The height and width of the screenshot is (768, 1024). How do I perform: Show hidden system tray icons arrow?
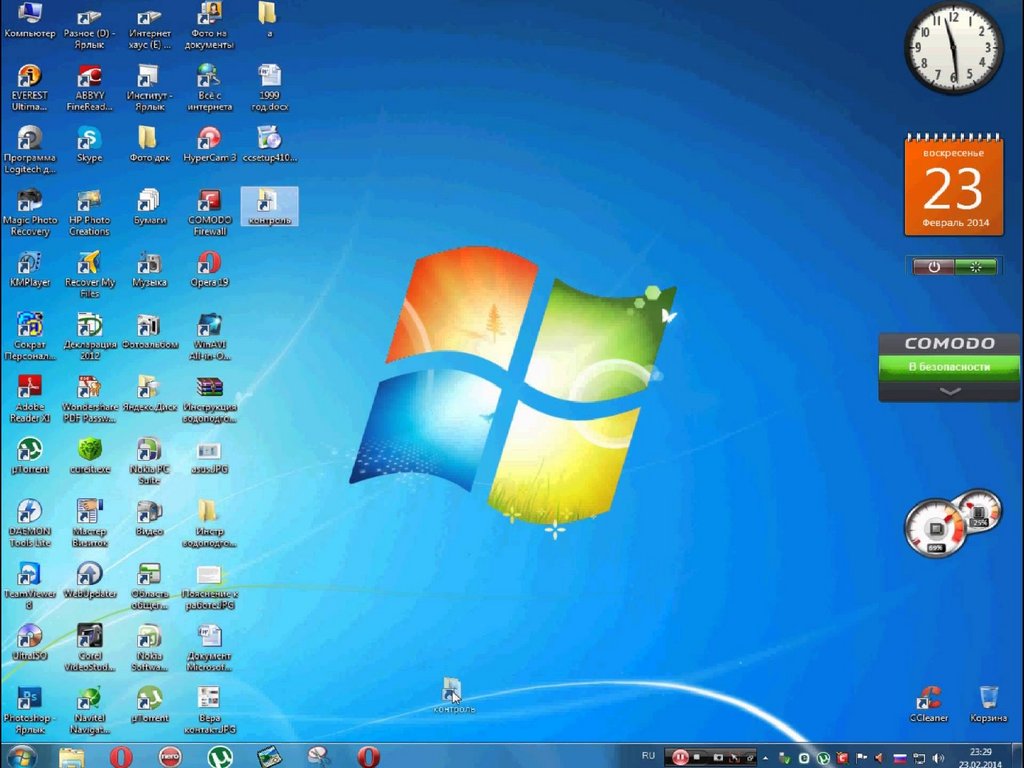coord(765,758)
